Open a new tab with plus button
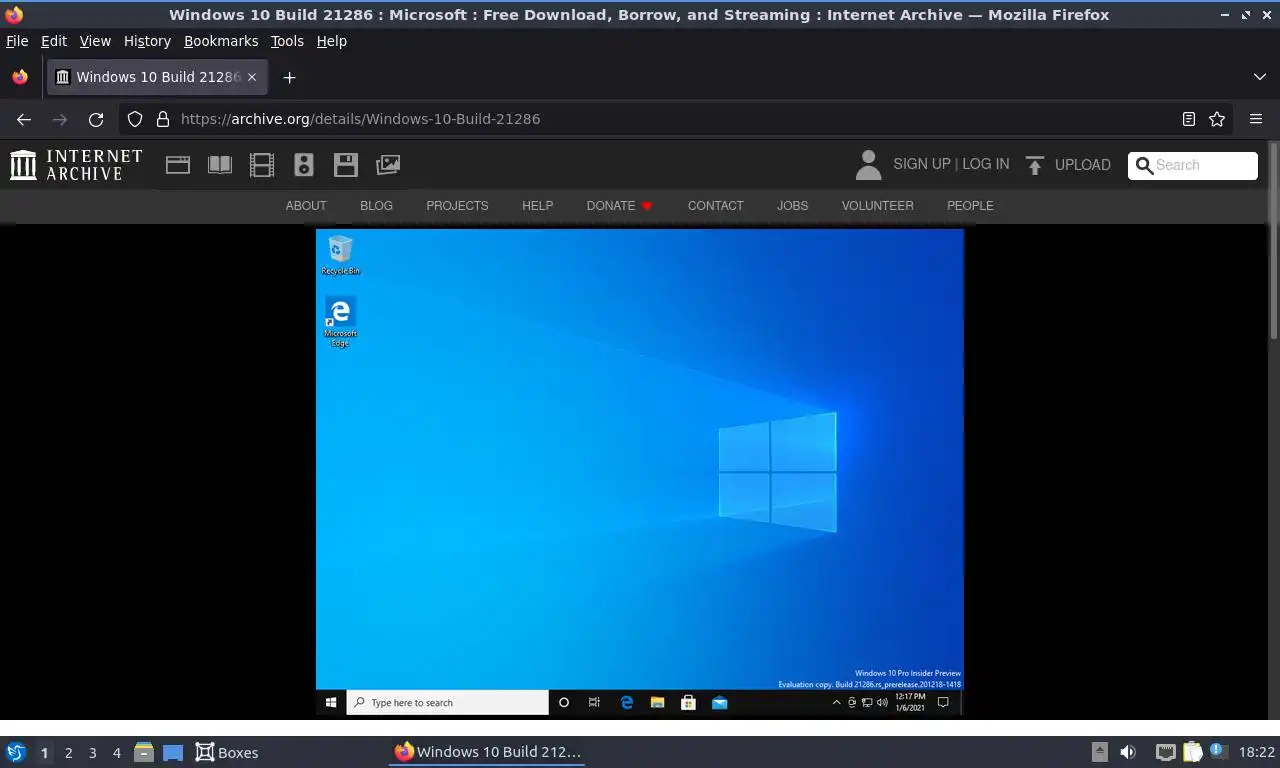 click(289, 77)
